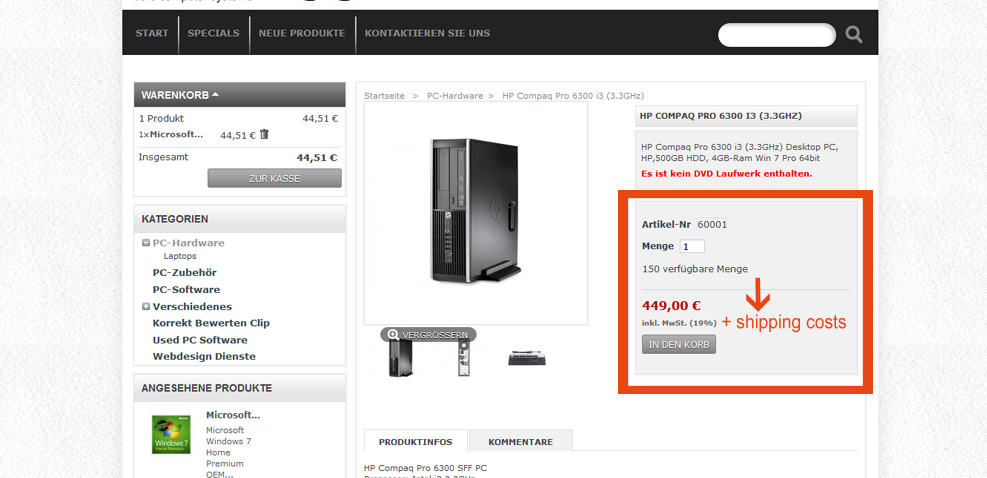
Task: Open Startseite breadcrumb link
Action: point(384,96)
